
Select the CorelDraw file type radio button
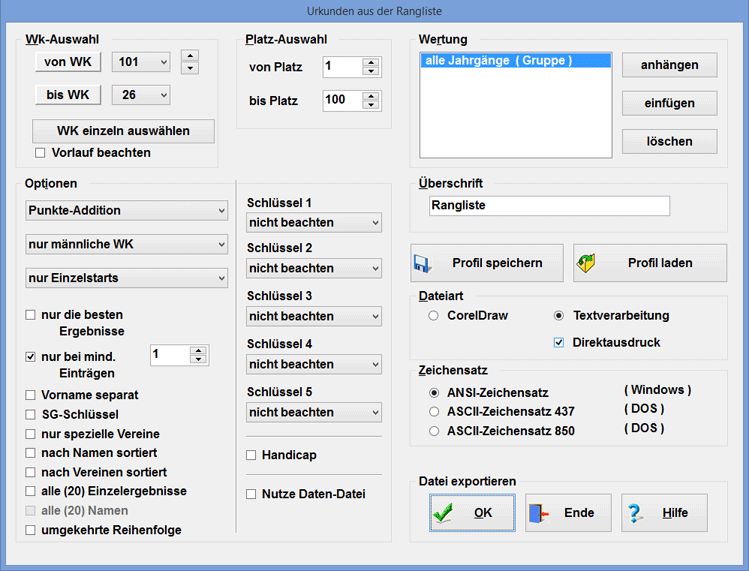(433, 316)
